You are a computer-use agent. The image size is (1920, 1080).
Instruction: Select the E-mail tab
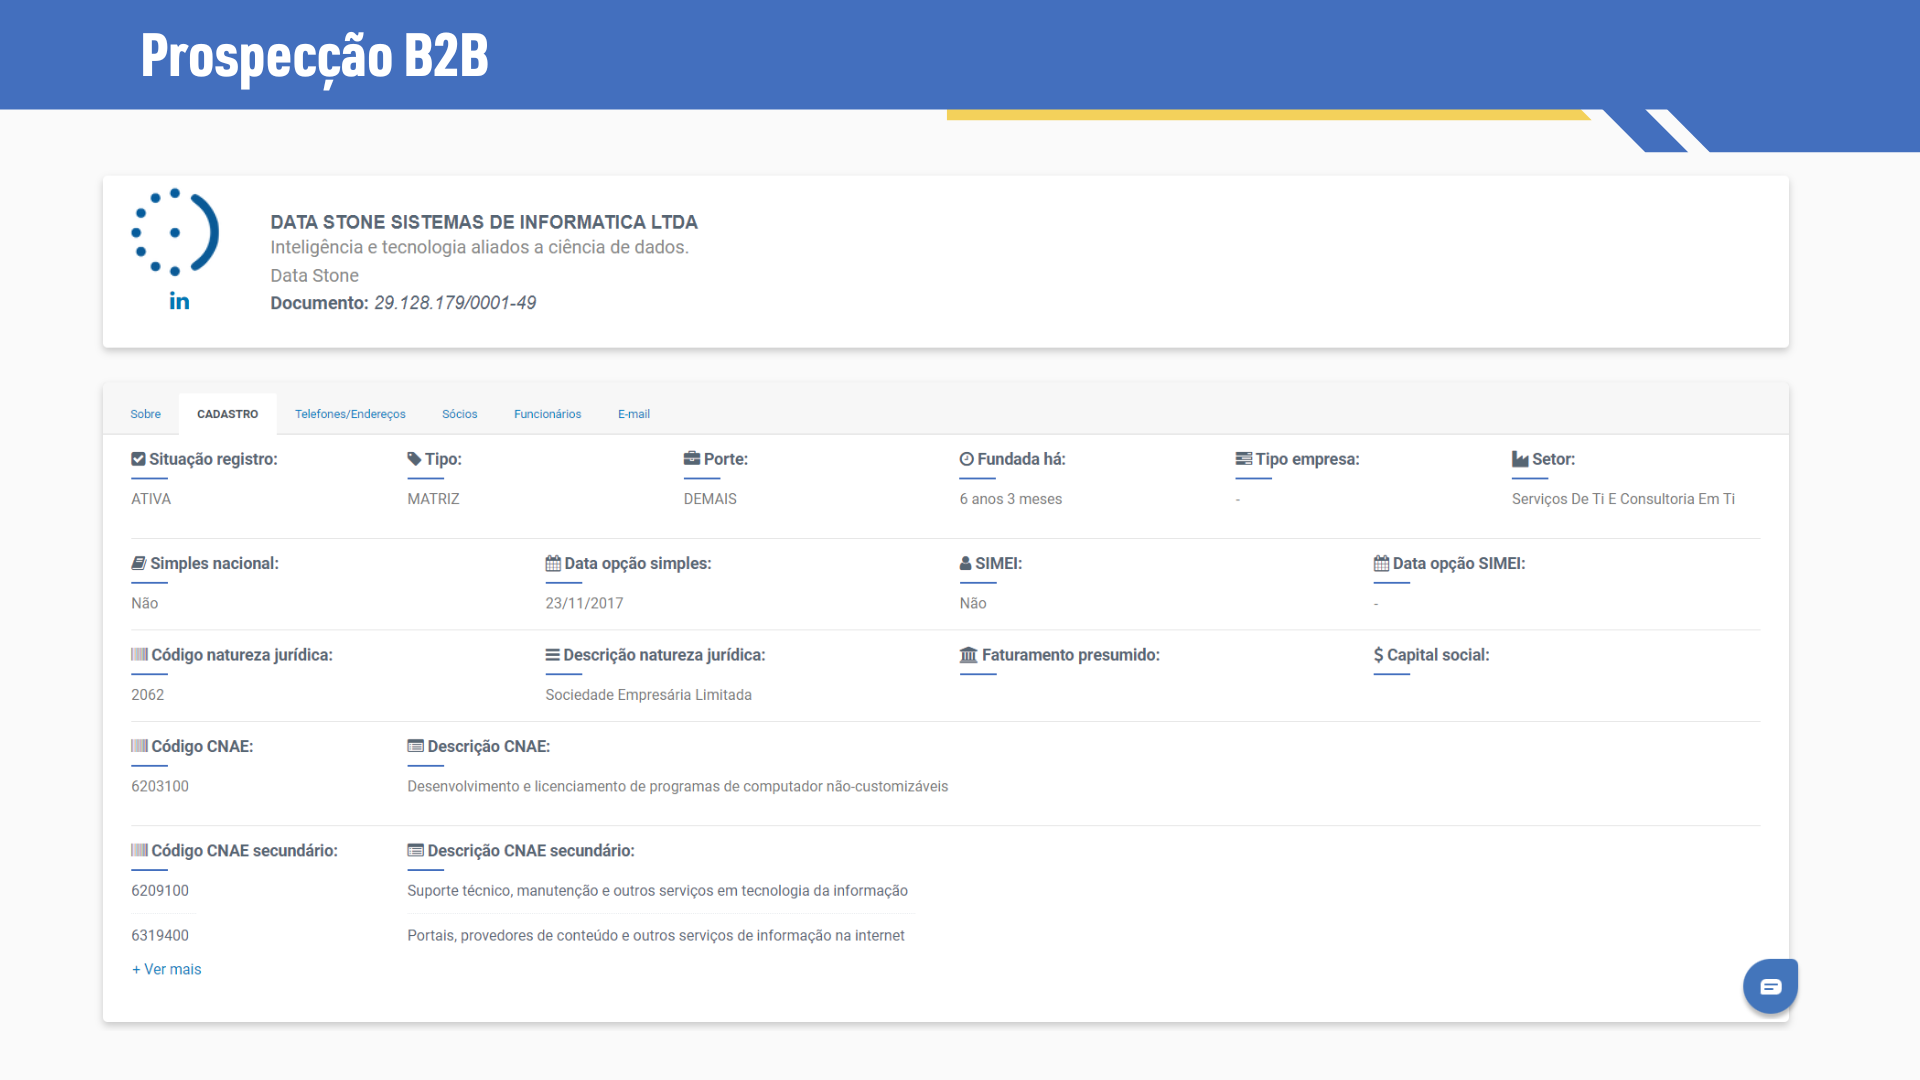coord(633,414)
